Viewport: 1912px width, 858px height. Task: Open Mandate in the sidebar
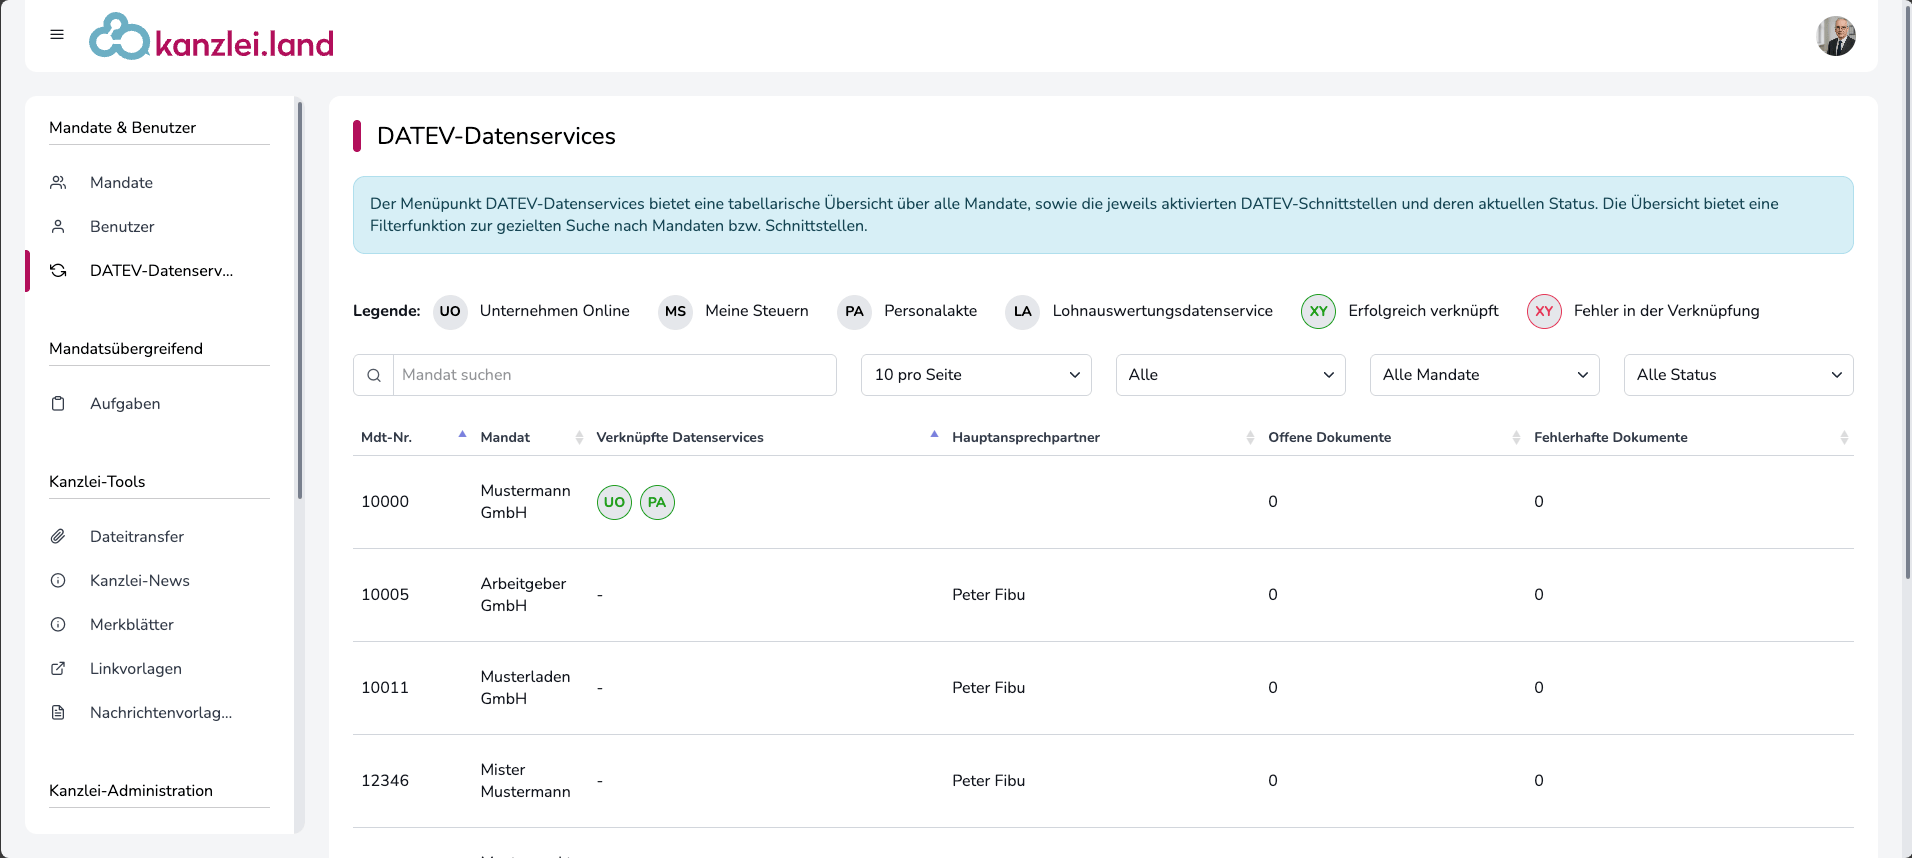point(121,183)
